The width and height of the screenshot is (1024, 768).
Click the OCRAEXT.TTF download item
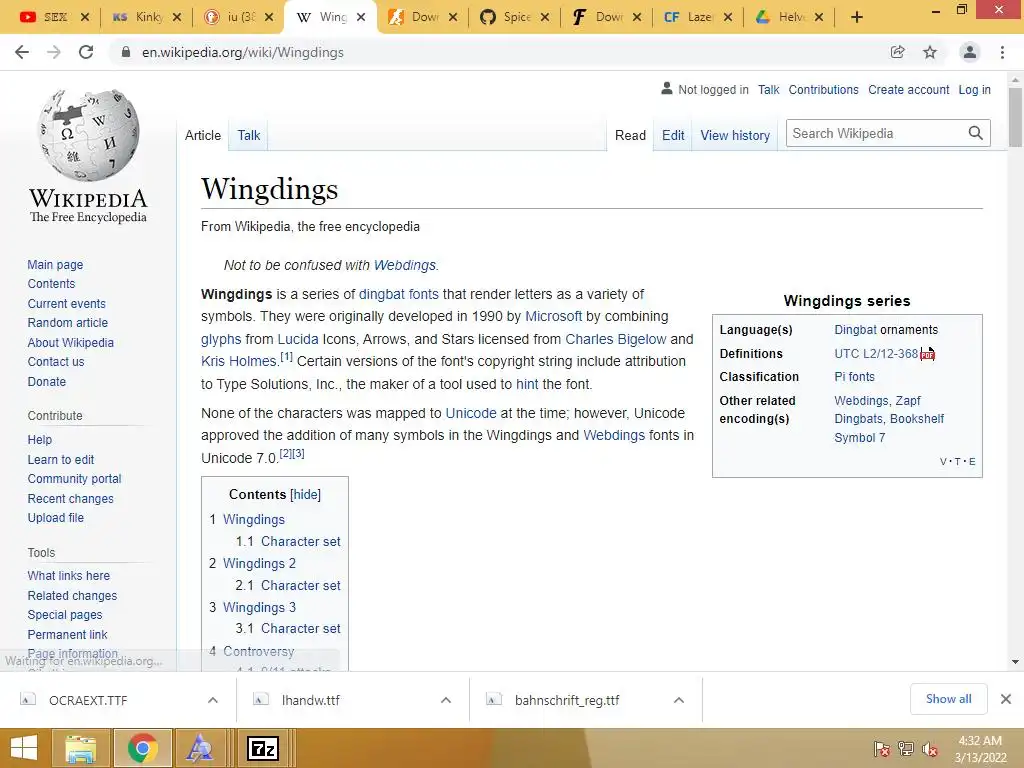point(88,700)
